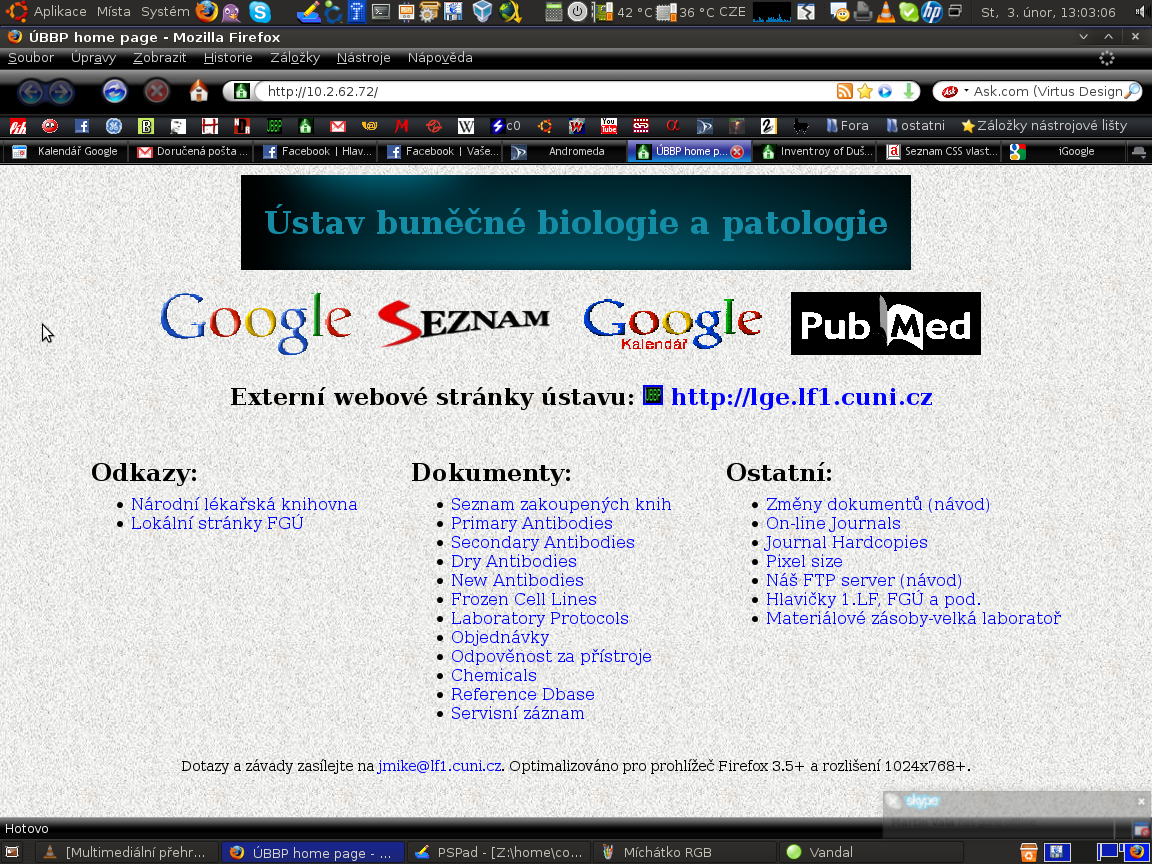Click the calculator icon in top panel

[x=553, y=12]
